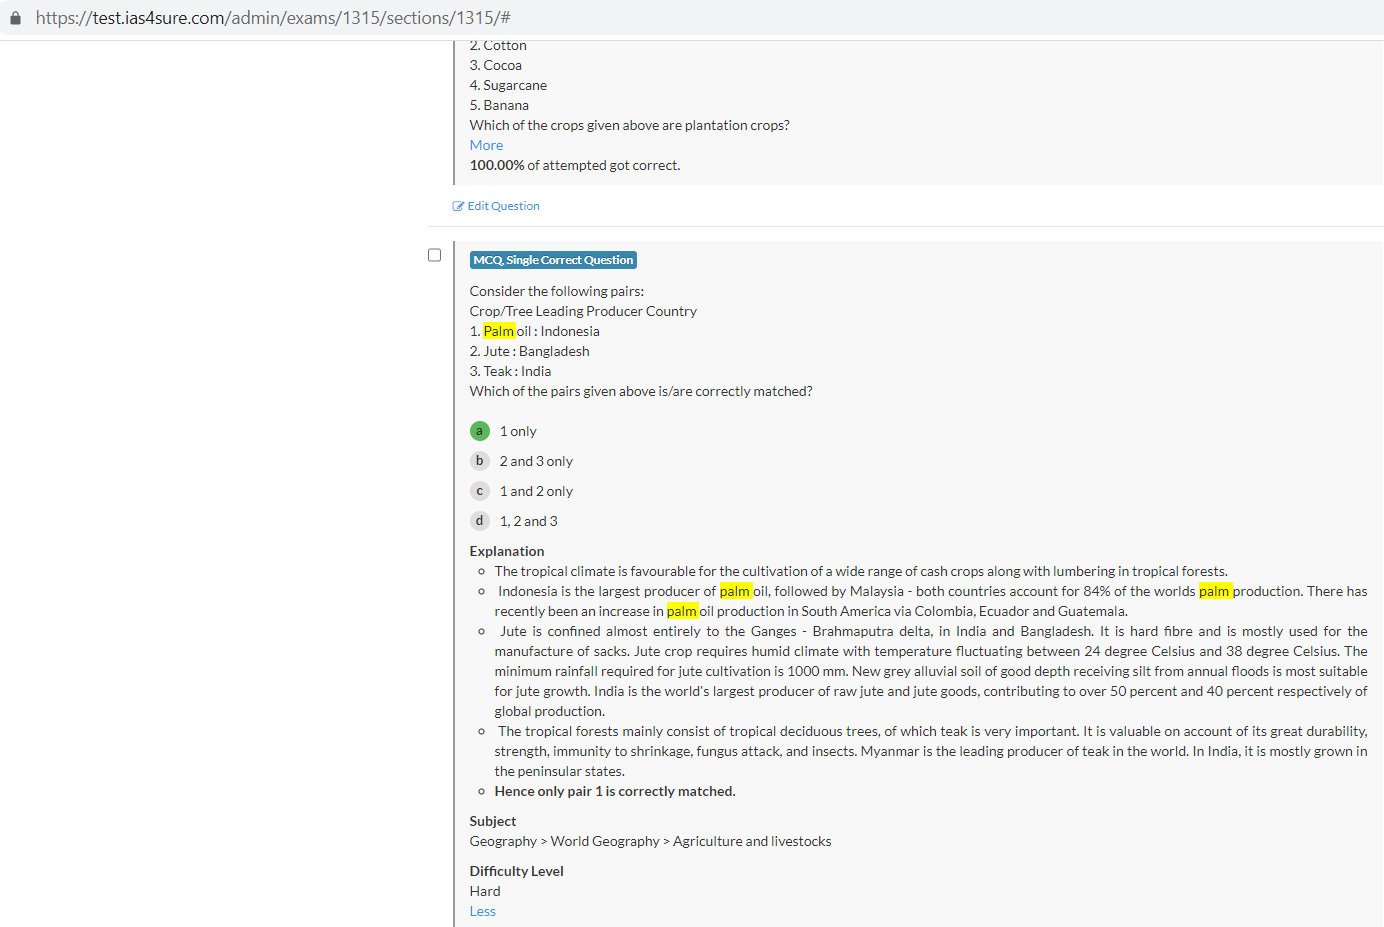Collapse the question details with Less
This screenshot has height=927, width=1384.
pos(482,911)
